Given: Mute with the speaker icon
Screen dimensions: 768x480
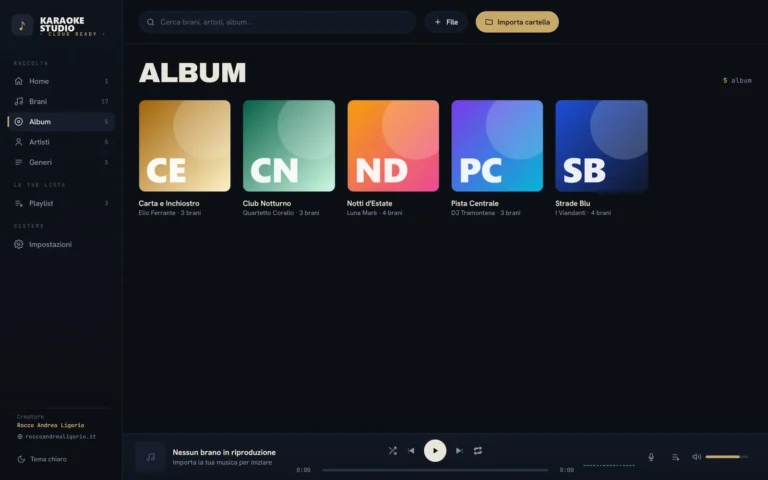Looking at the screenshot, I should 696,457.
